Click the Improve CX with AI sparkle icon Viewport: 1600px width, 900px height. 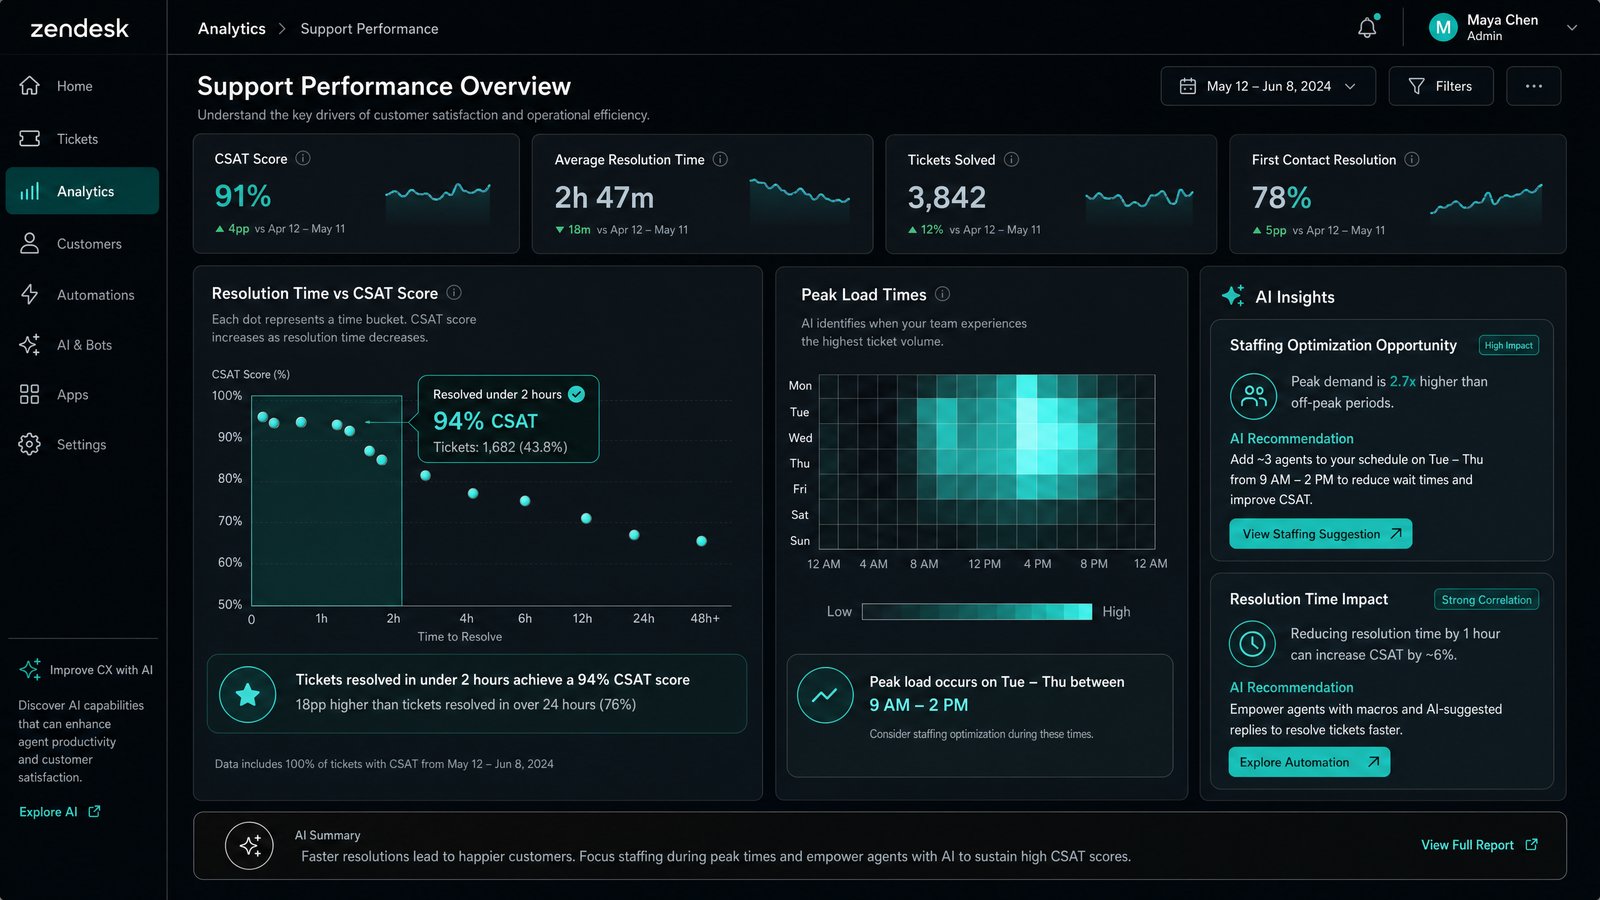pos(30,669)
